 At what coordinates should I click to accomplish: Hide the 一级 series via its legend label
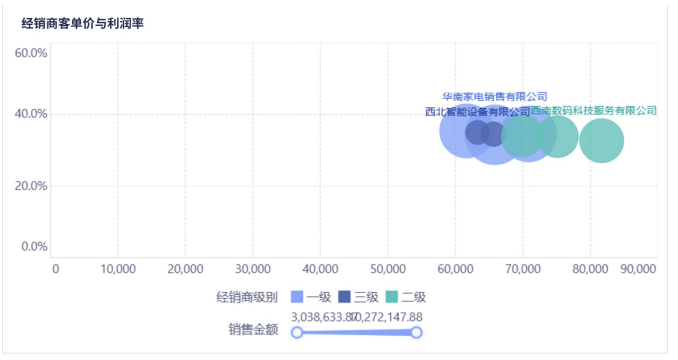(319, 297)
